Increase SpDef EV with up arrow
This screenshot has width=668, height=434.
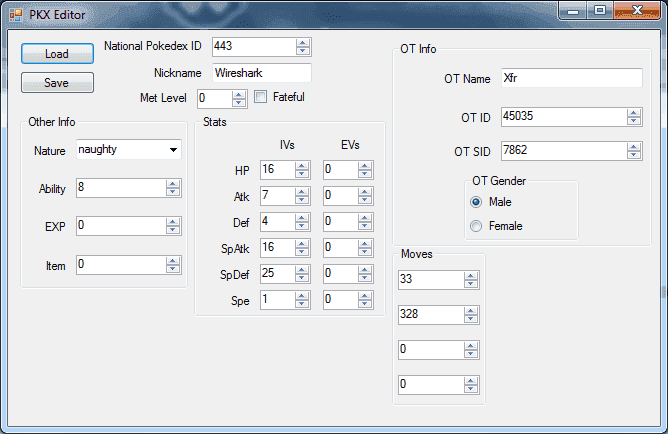pos(365,270)
